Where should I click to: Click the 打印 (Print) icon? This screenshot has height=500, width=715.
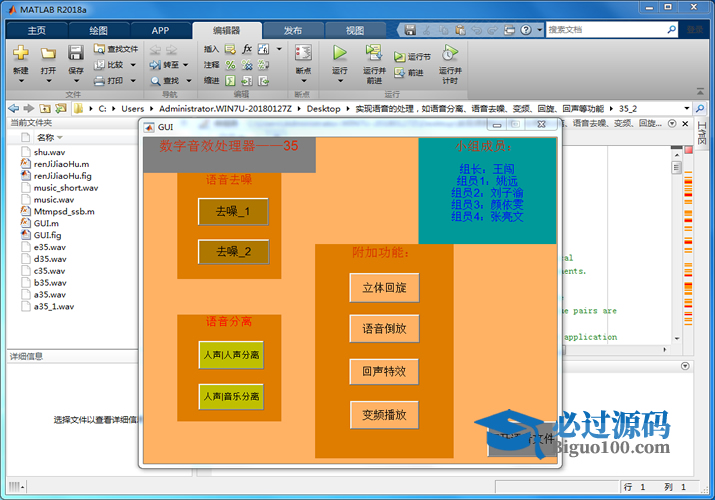[99, 81]
